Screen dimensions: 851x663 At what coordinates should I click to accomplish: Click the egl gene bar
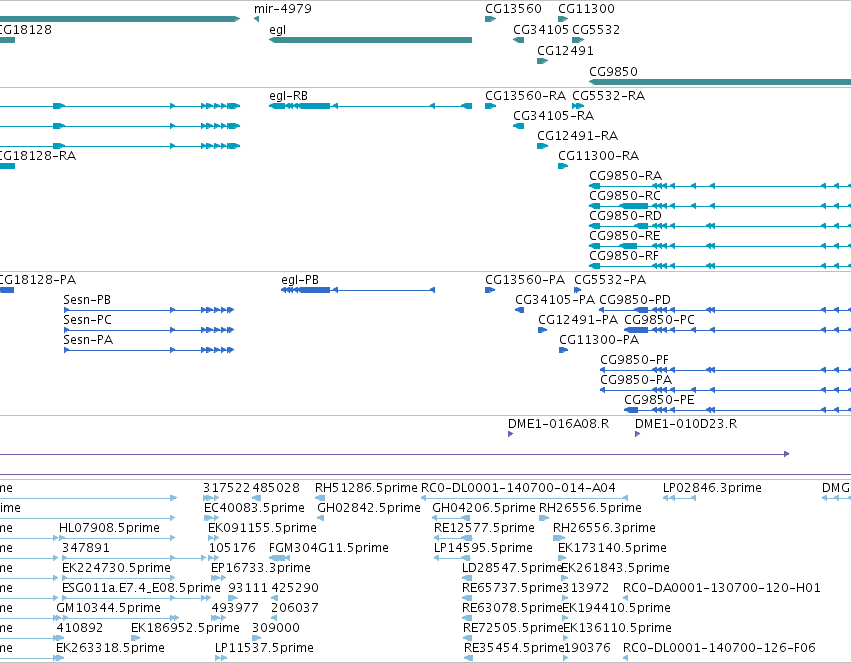[x=371, y=40]
